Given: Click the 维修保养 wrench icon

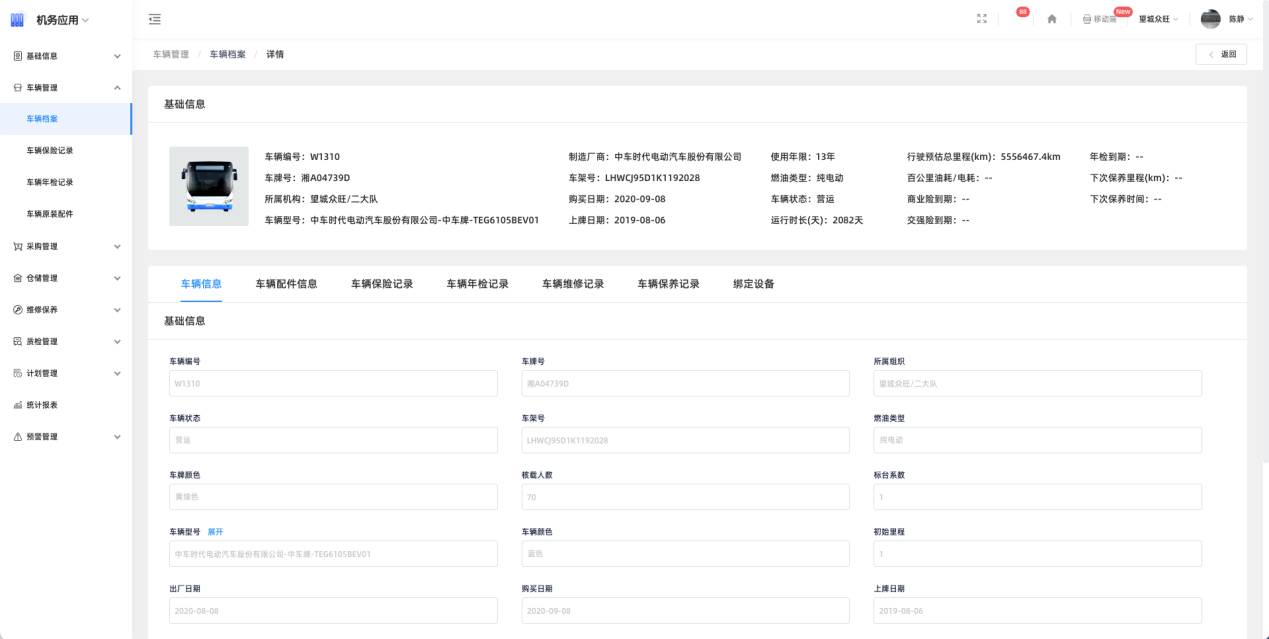Looking at the screenshot, I should [17, 310].
